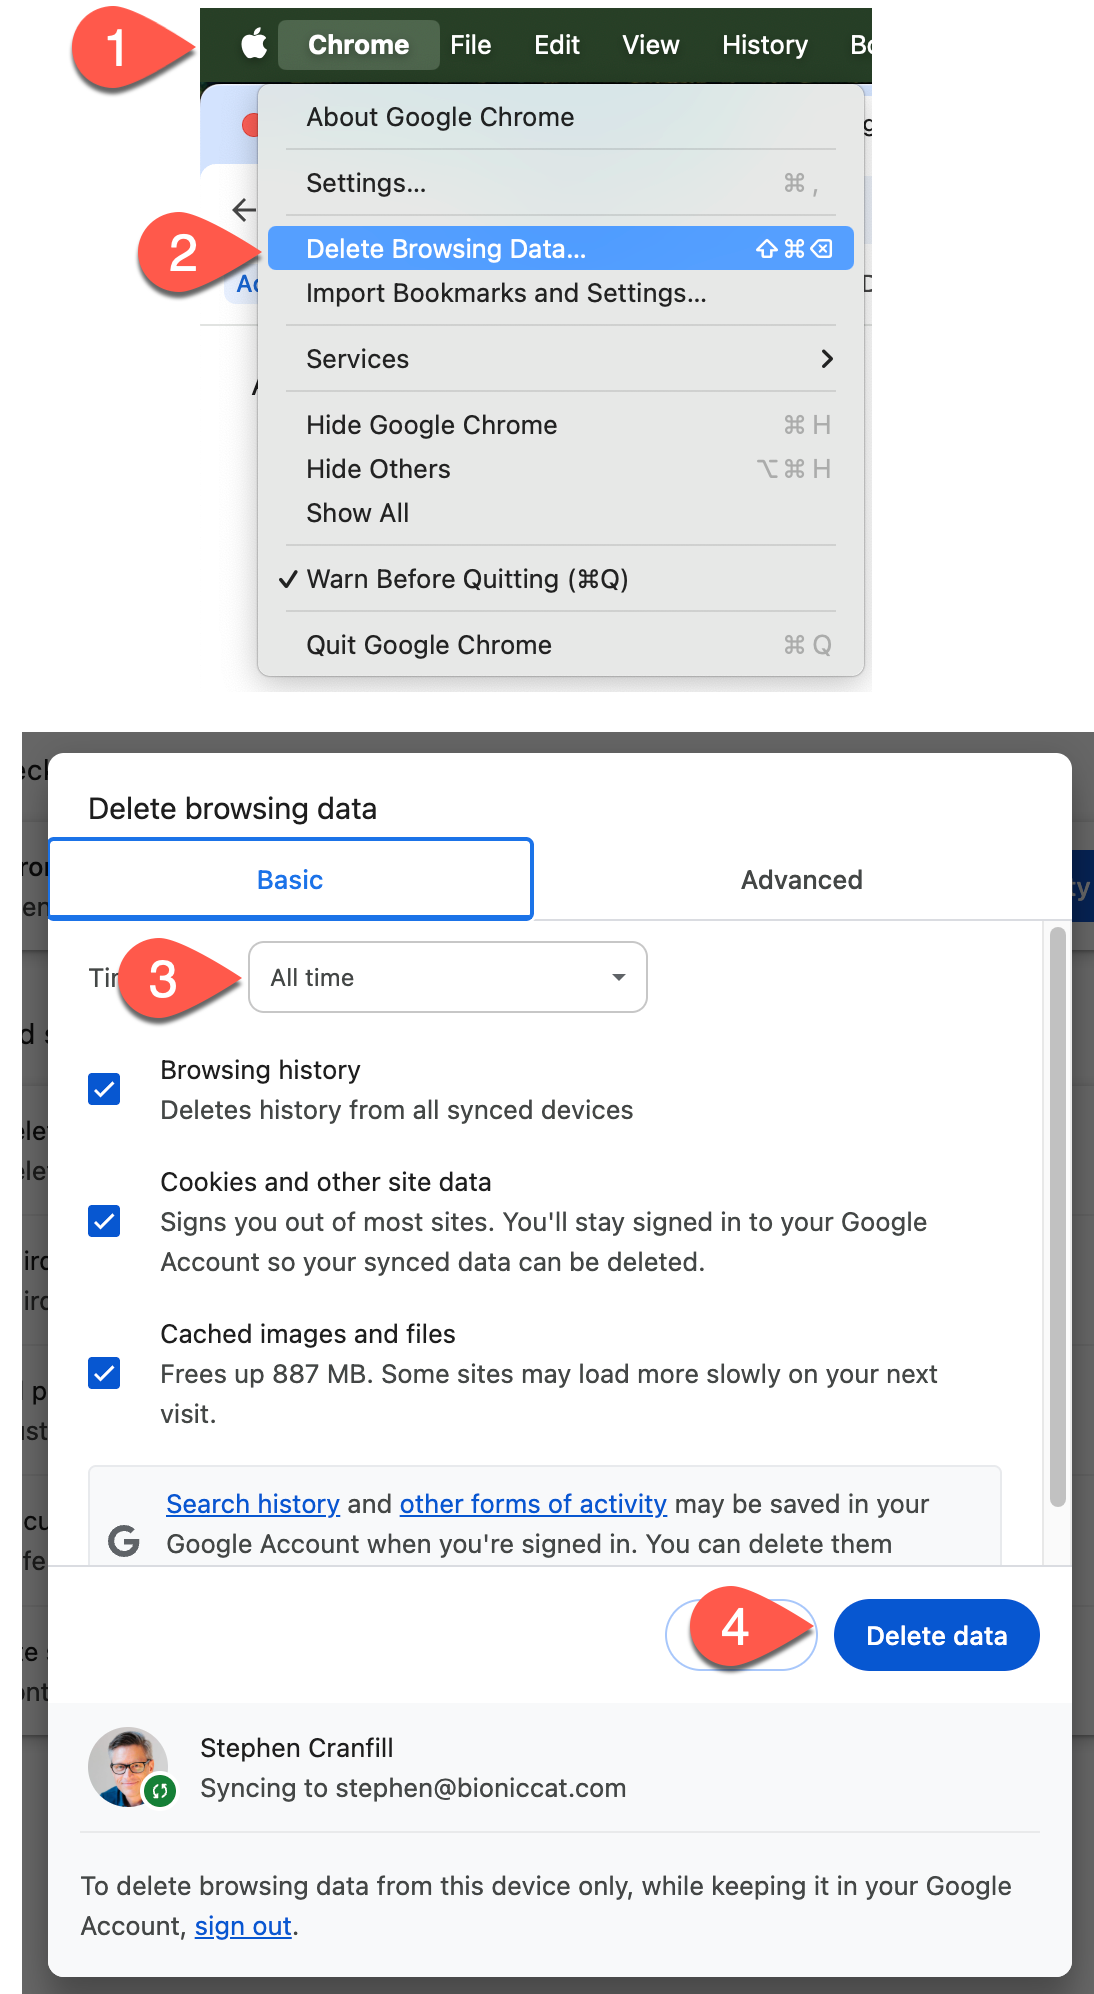1094x1994 pixels.
Task: Switch to the Advanced tab
Action: pos(801,879)
